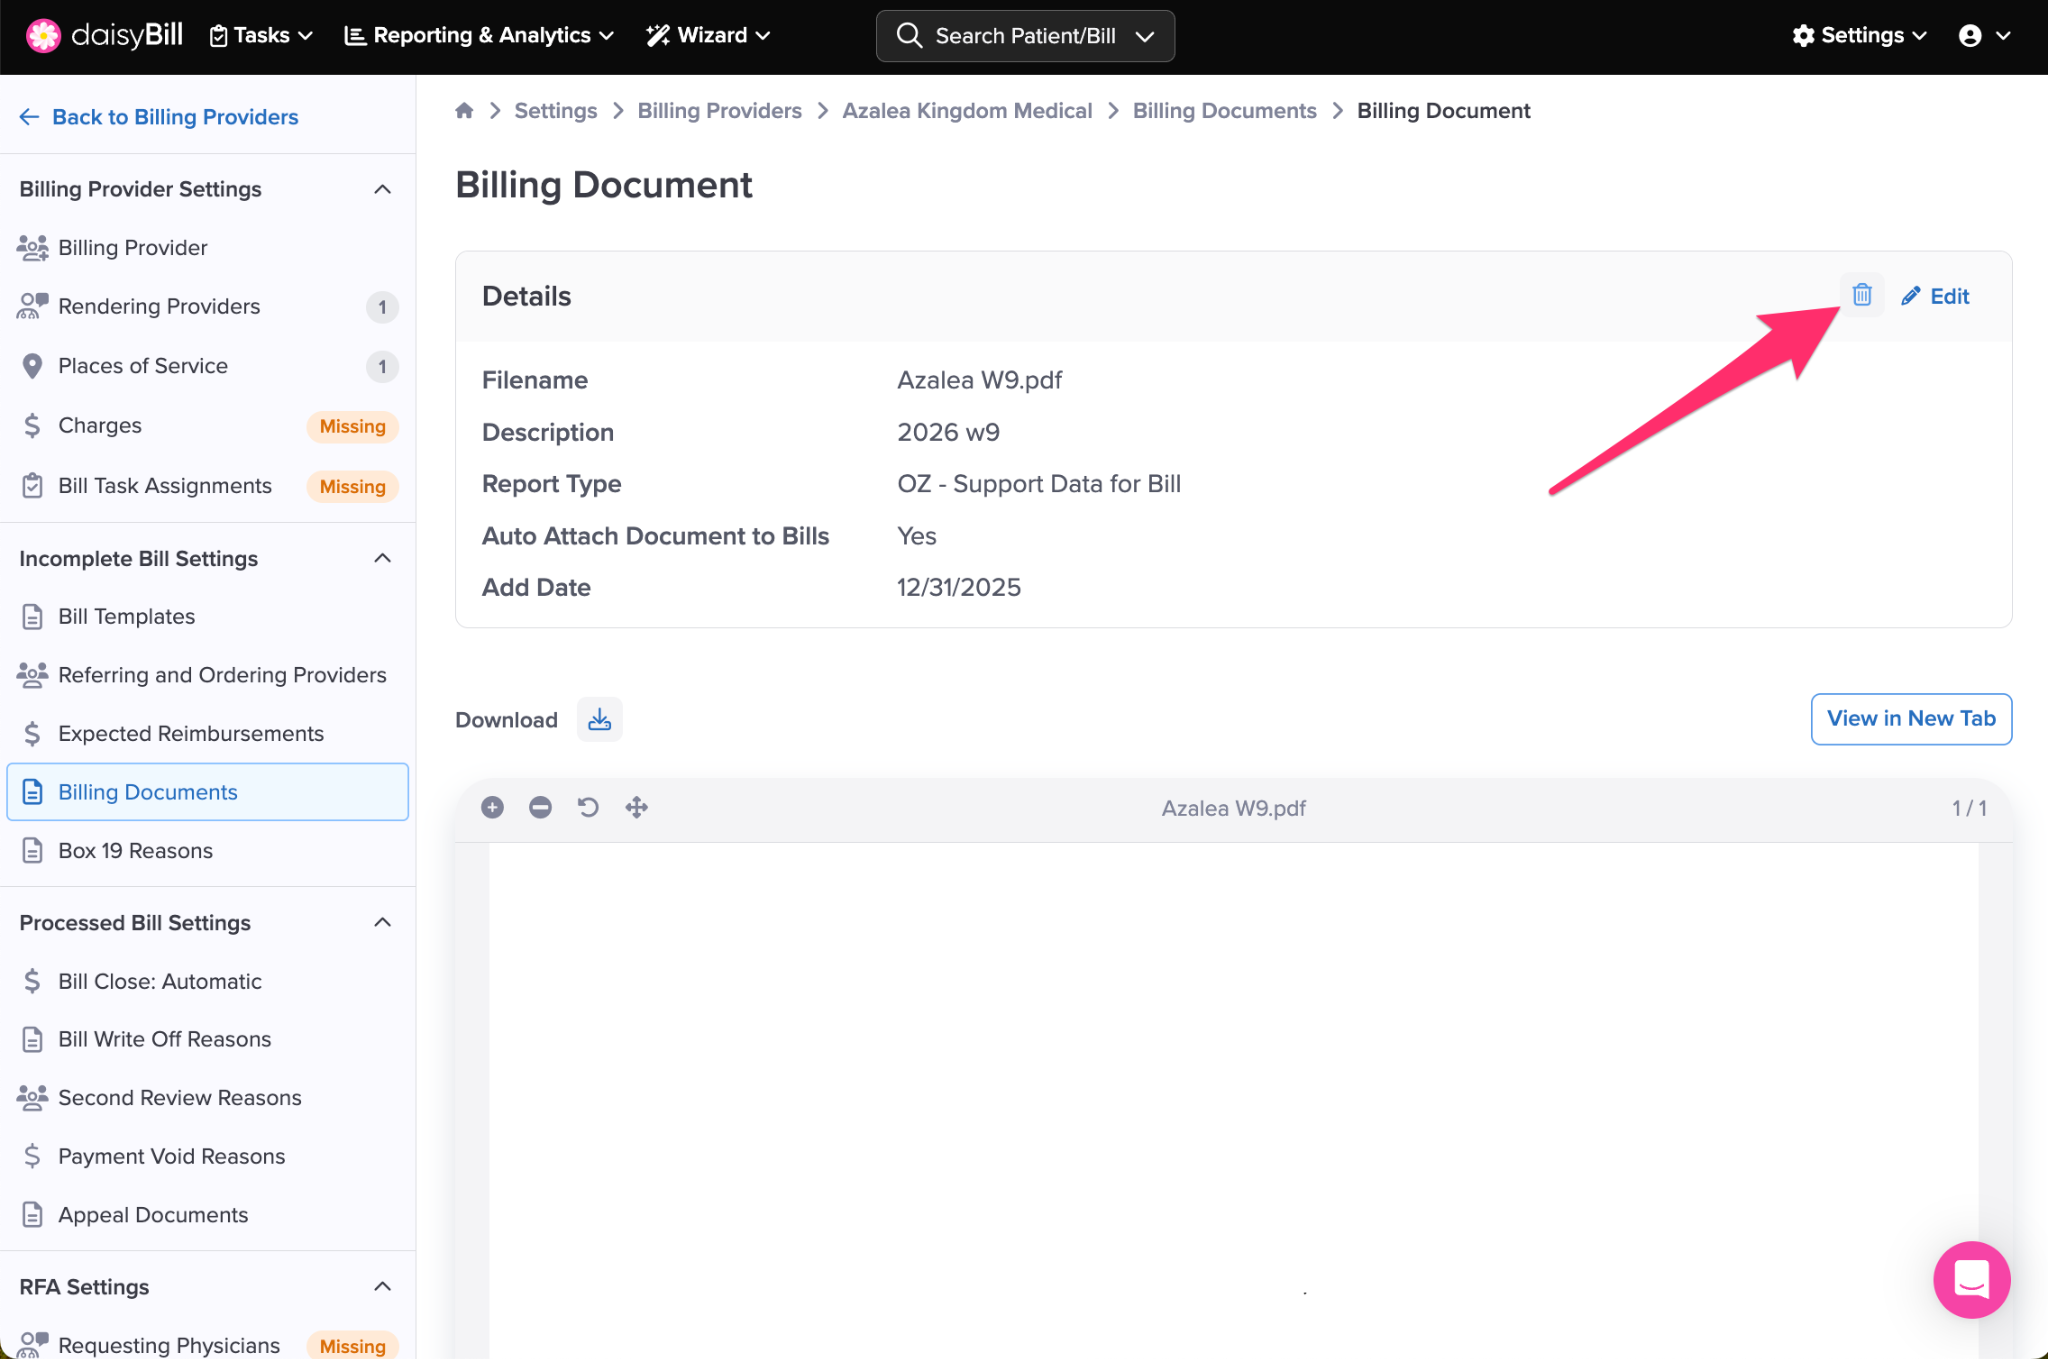Viewport: 2048px width, 1359px height.
Task: Collapse Incomplete Bill Settings section
Action: (x=382, y=558)
